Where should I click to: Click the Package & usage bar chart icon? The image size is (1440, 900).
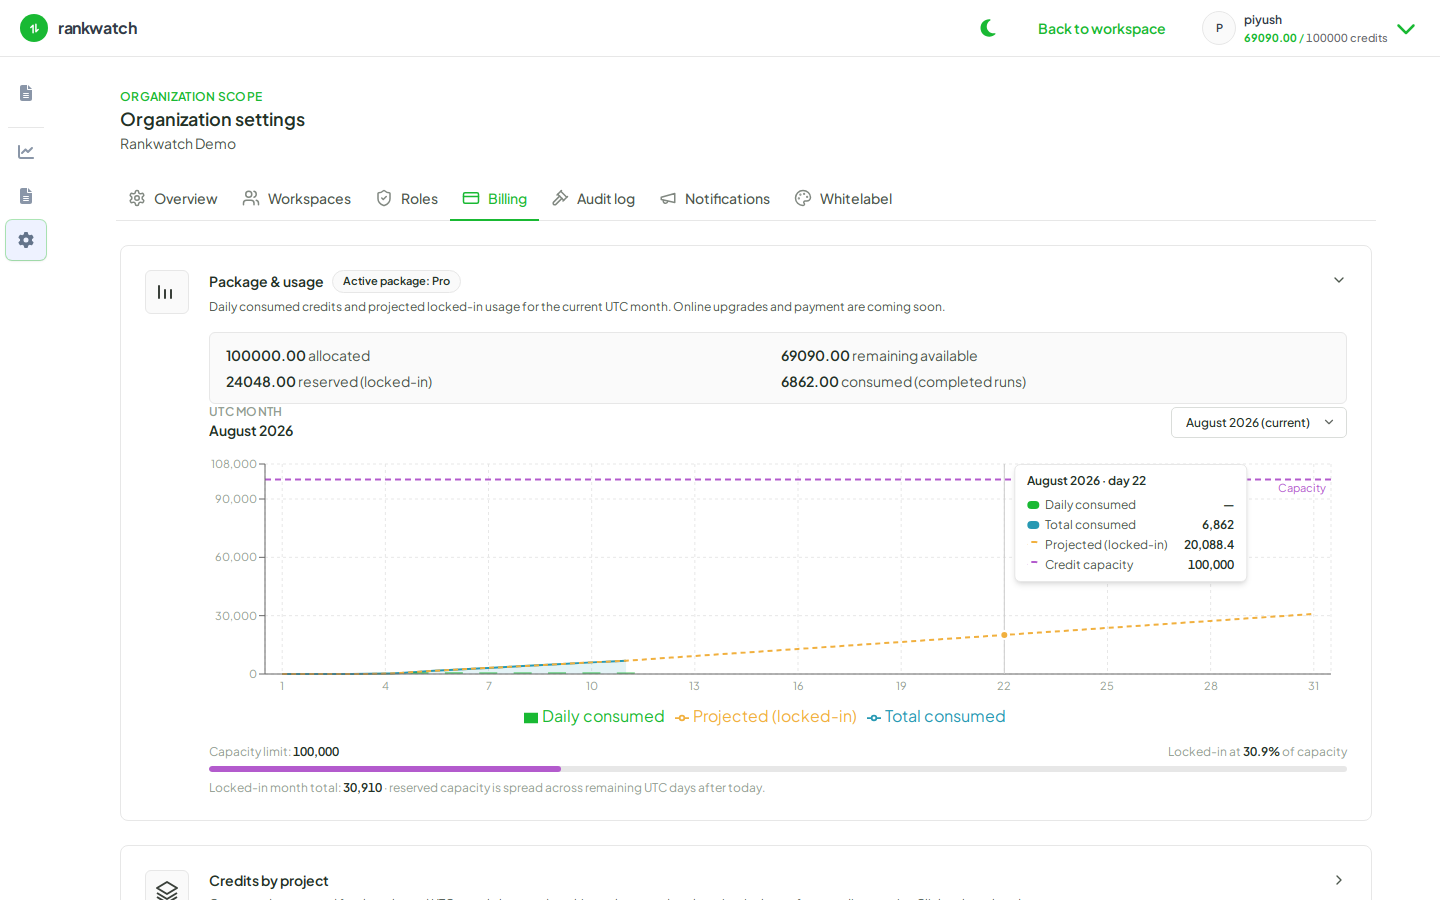[167, 292]
